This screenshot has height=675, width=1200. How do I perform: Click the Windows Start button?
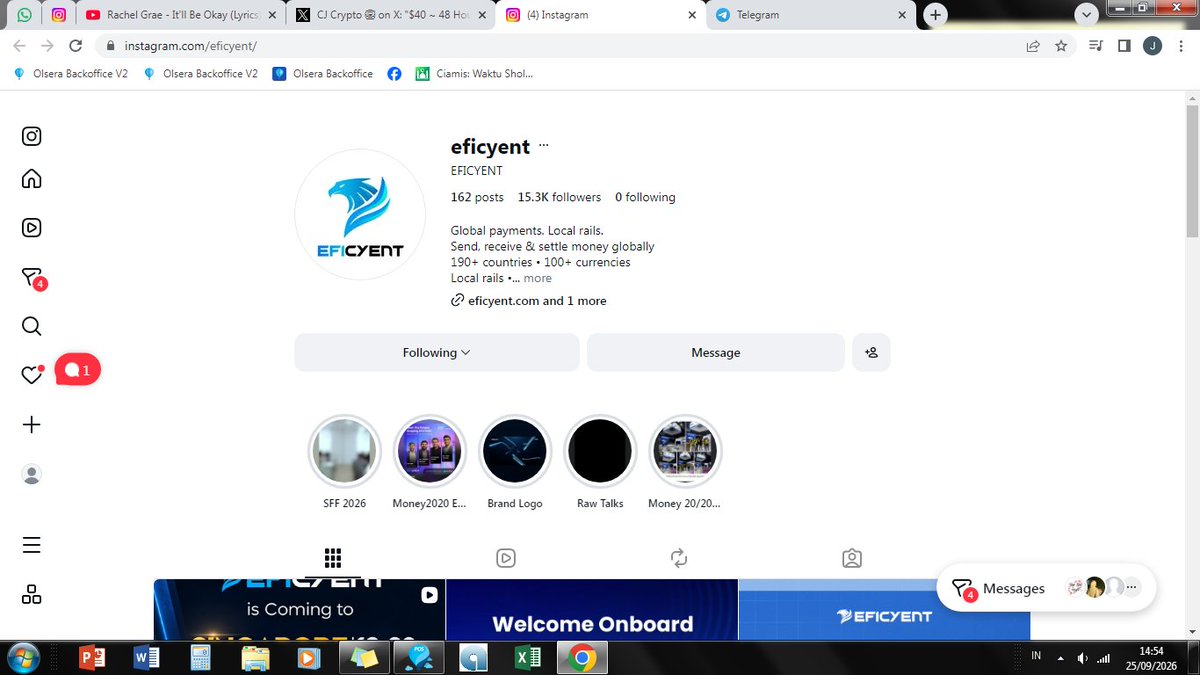pos(22,658)
